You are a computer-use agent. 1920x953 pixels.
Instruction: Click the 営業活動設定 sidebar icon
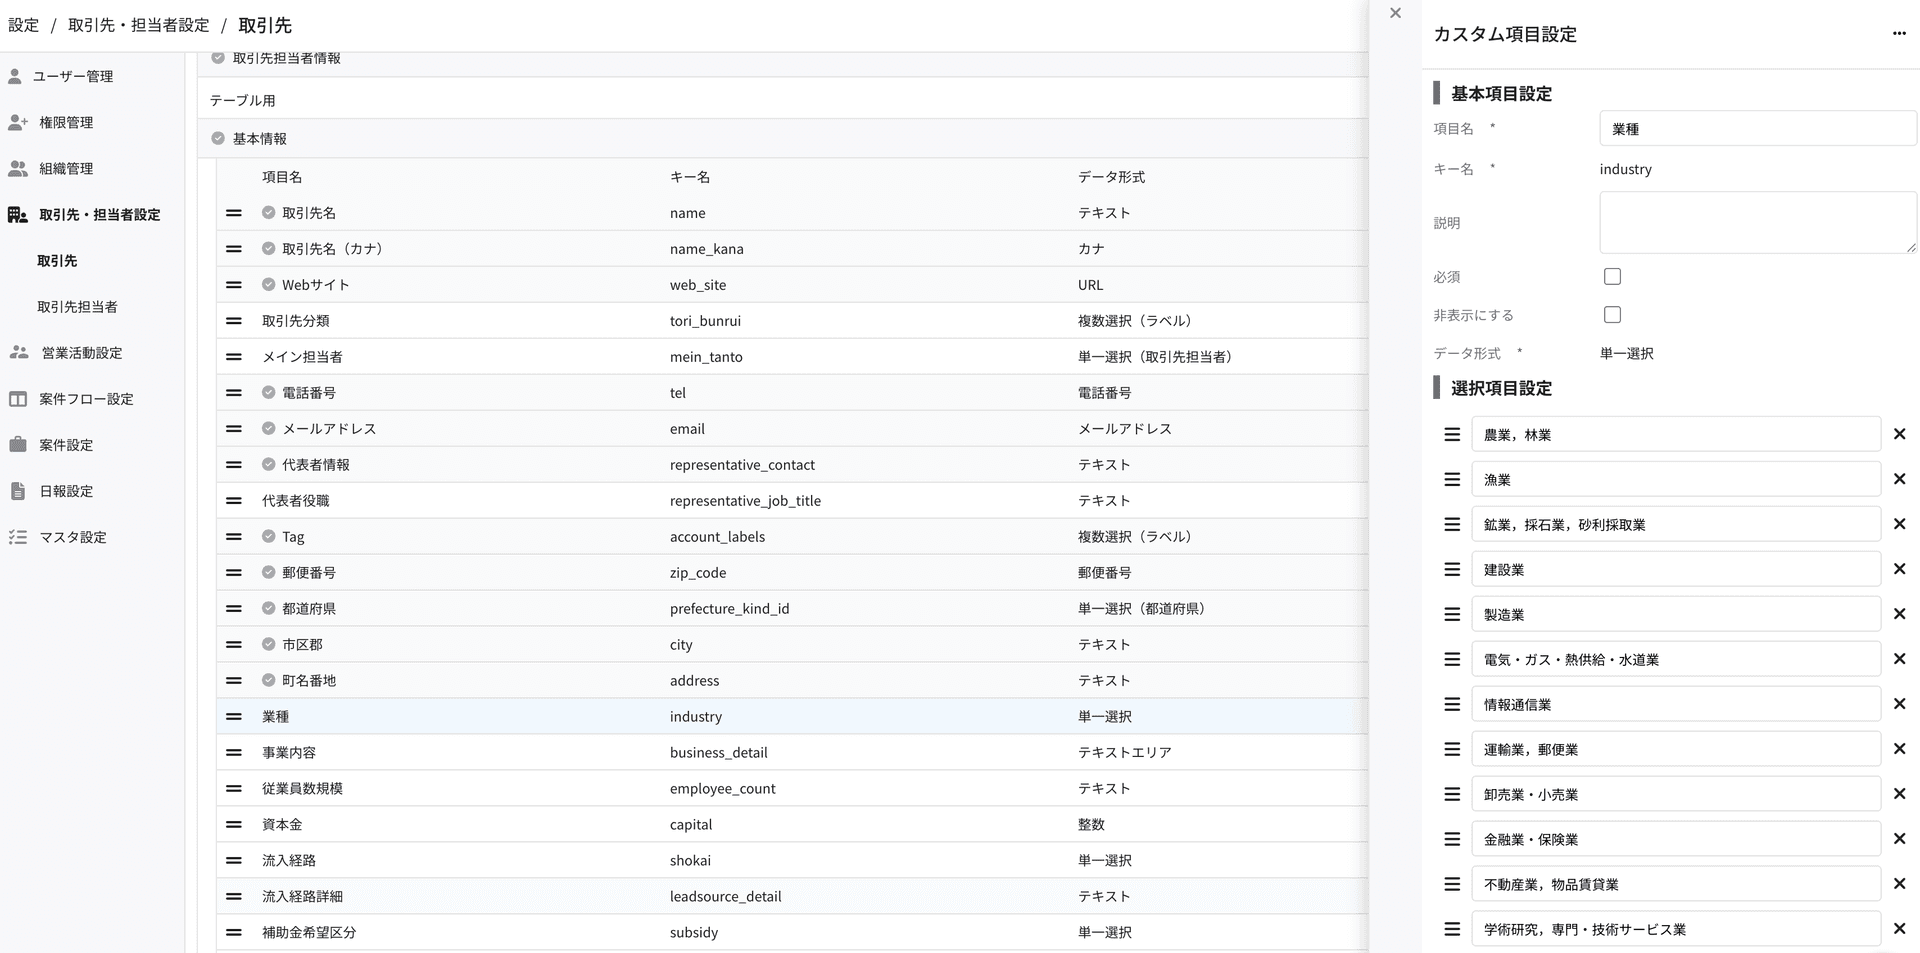click(80, 352)
